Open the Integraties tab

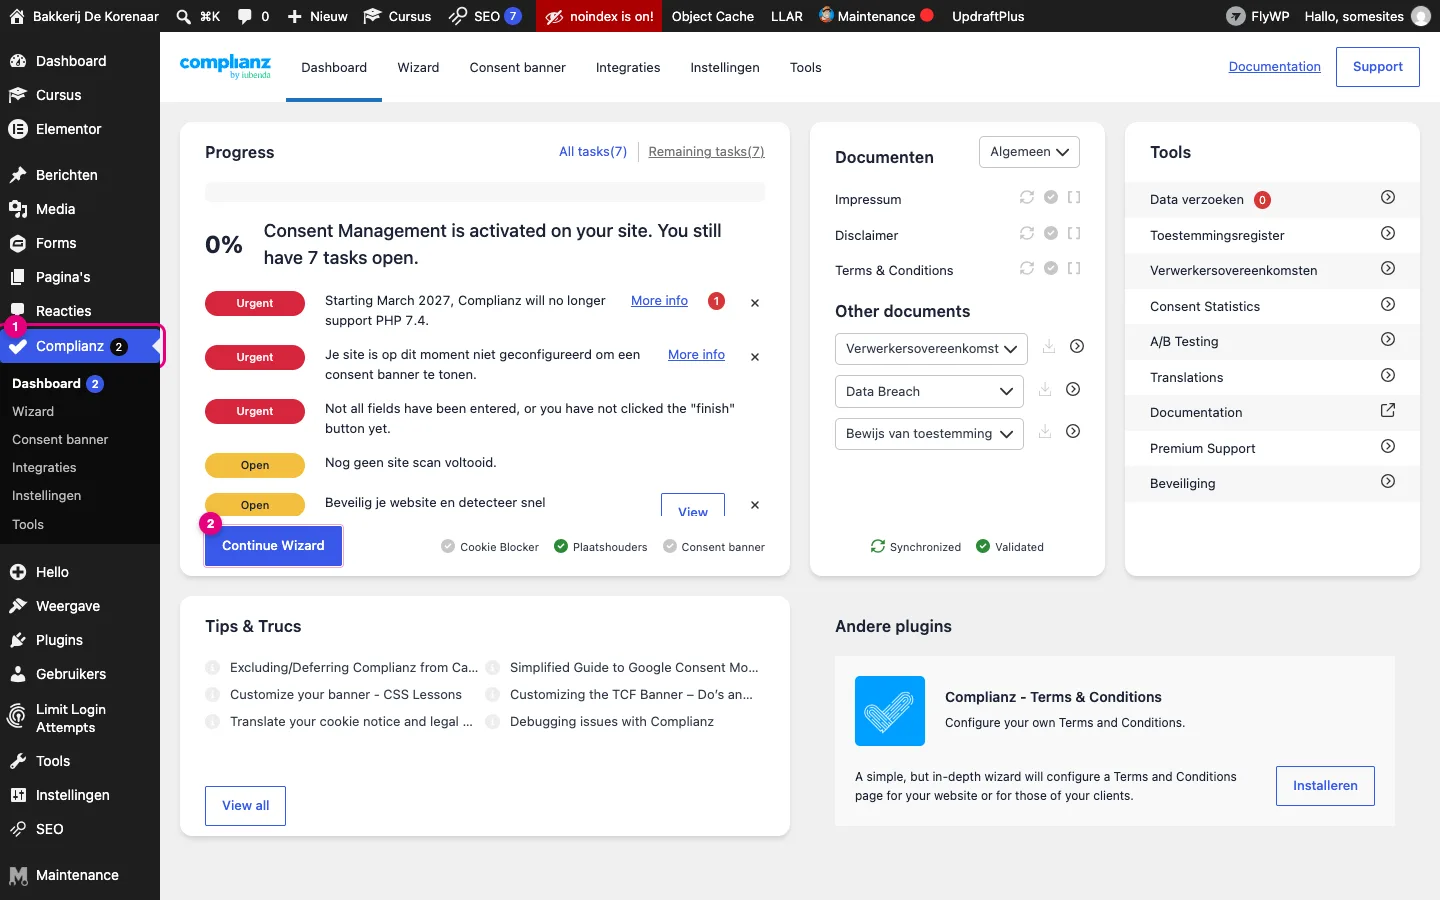point(628,67)
